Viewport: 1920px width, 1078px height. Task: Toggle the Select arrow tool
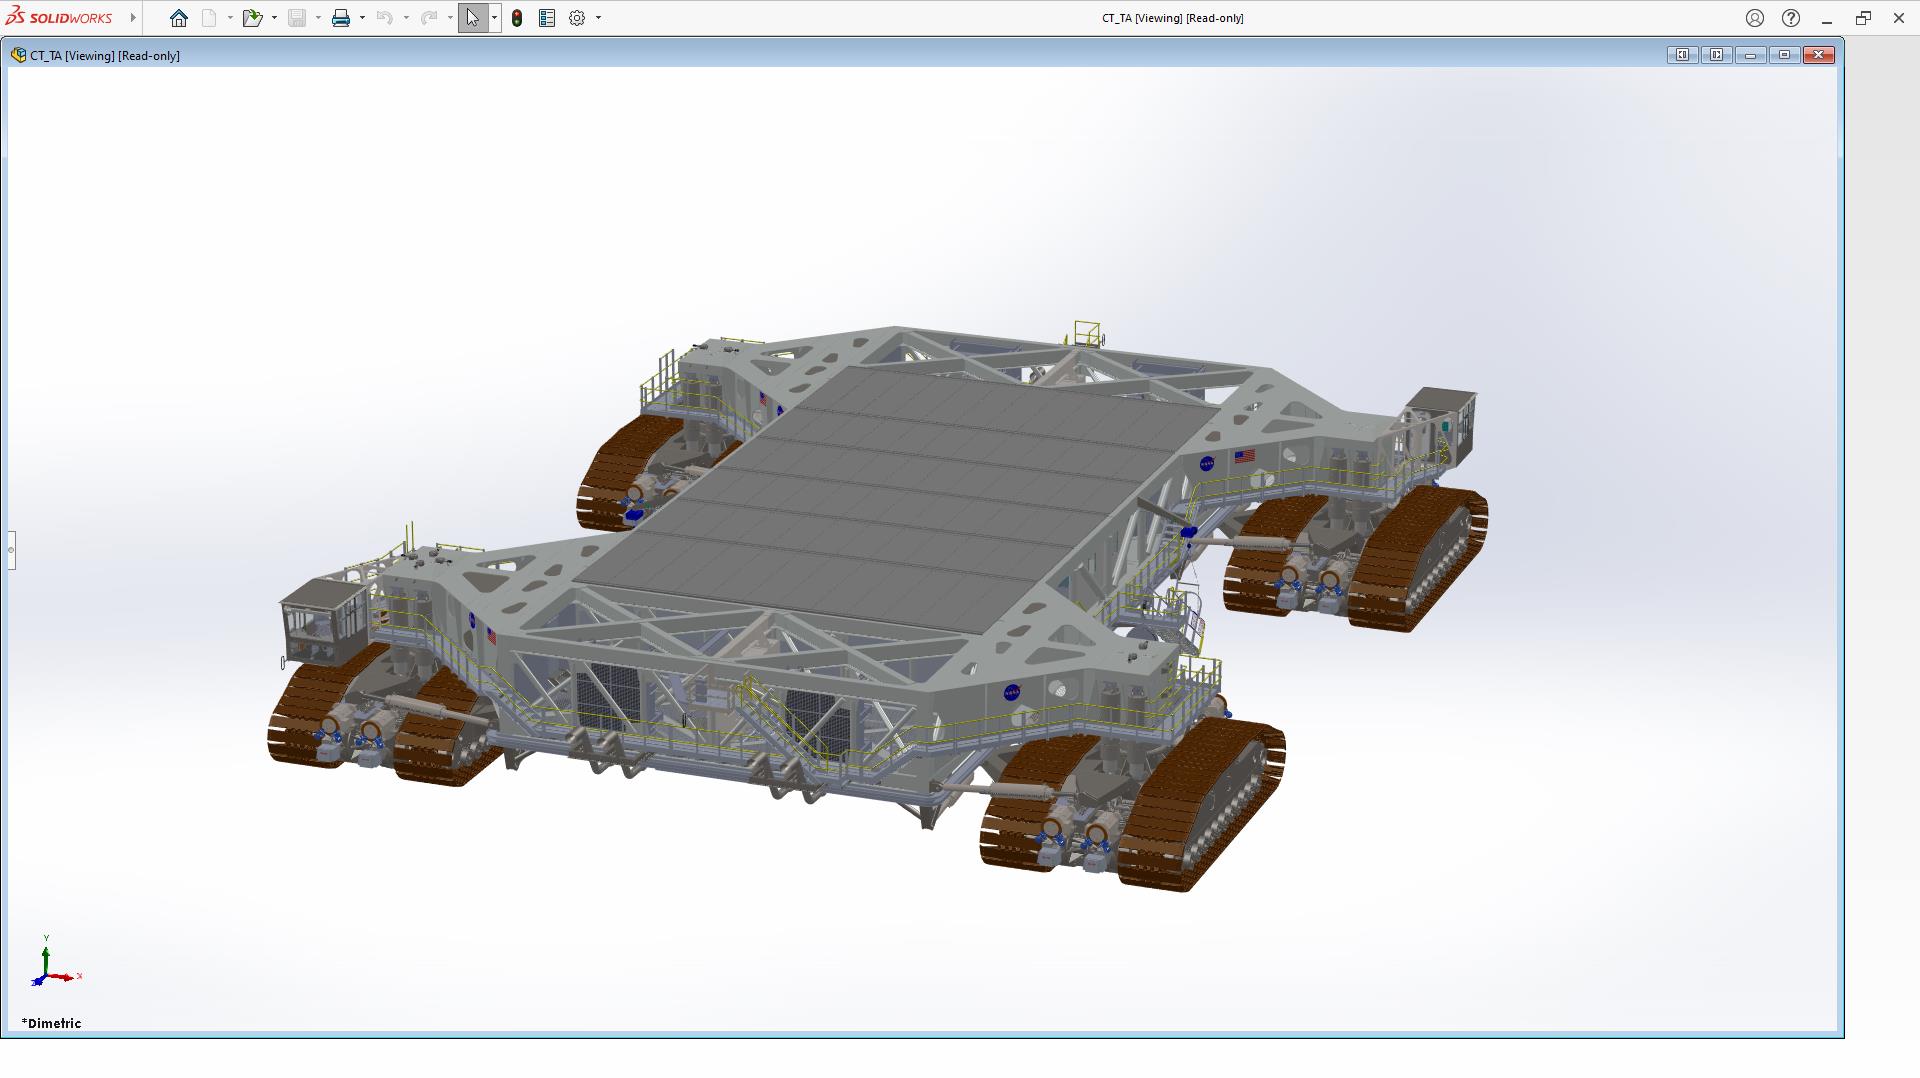click(x=472, y=18)
